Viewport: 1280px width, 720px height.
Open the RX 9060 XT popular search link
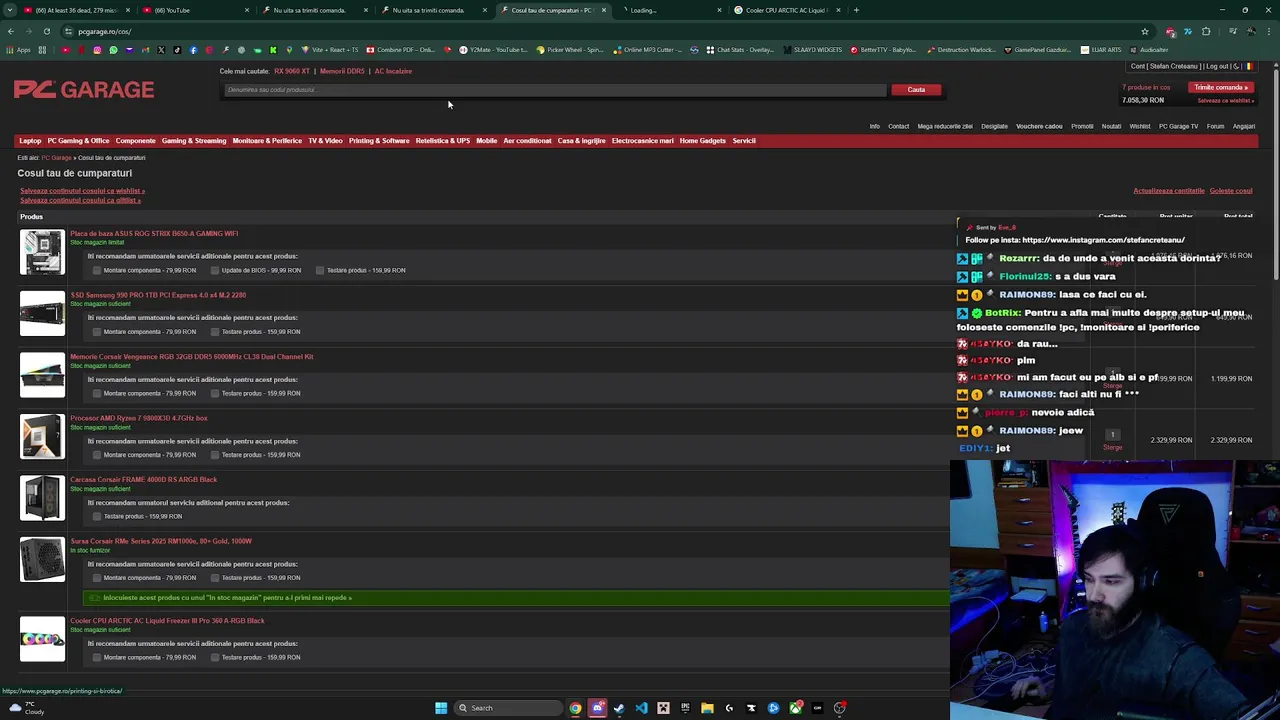[292, 71]
